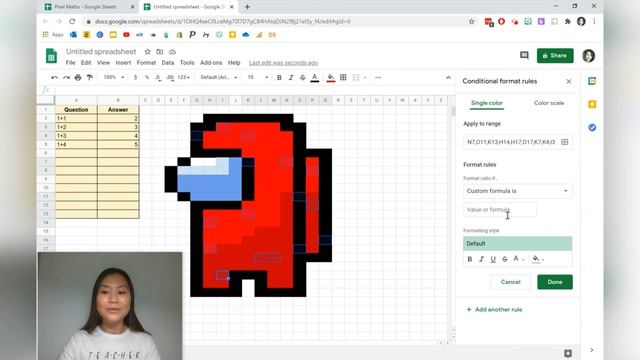This screenshot has height=360, width=640.
Task: Expand merge cells options arrow
Action: pos(365,78)
